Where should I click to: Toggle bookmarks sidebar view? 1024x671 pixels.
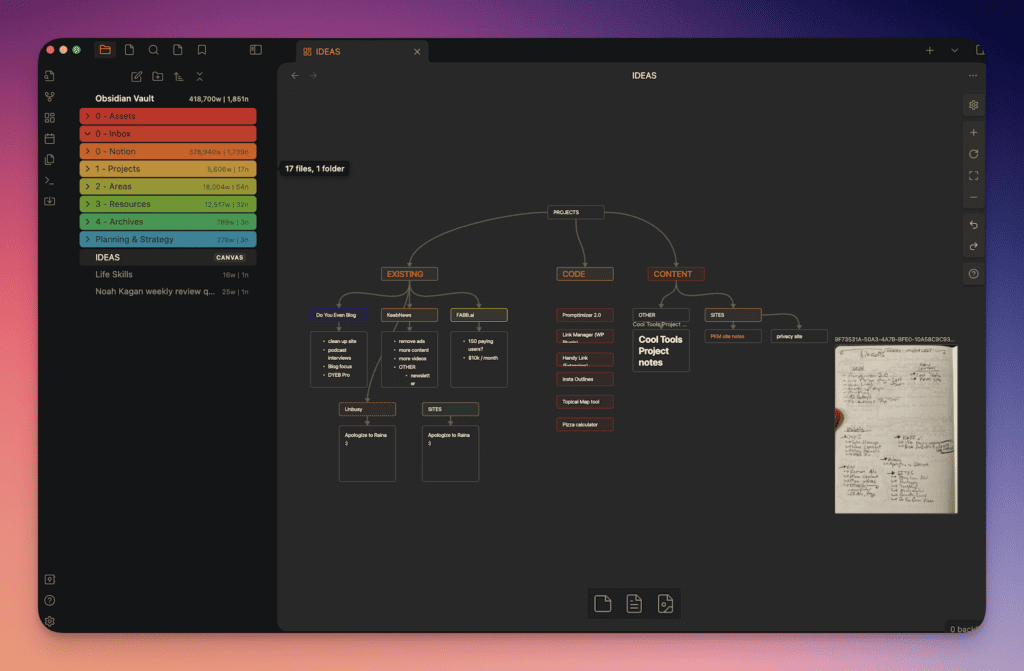coord(202,50)
